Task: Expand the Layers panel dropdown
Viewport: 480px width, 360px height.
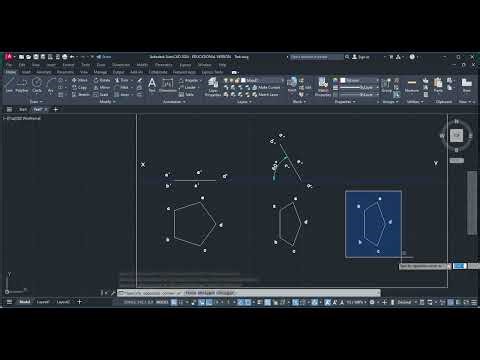Action: tap(244, 102)
